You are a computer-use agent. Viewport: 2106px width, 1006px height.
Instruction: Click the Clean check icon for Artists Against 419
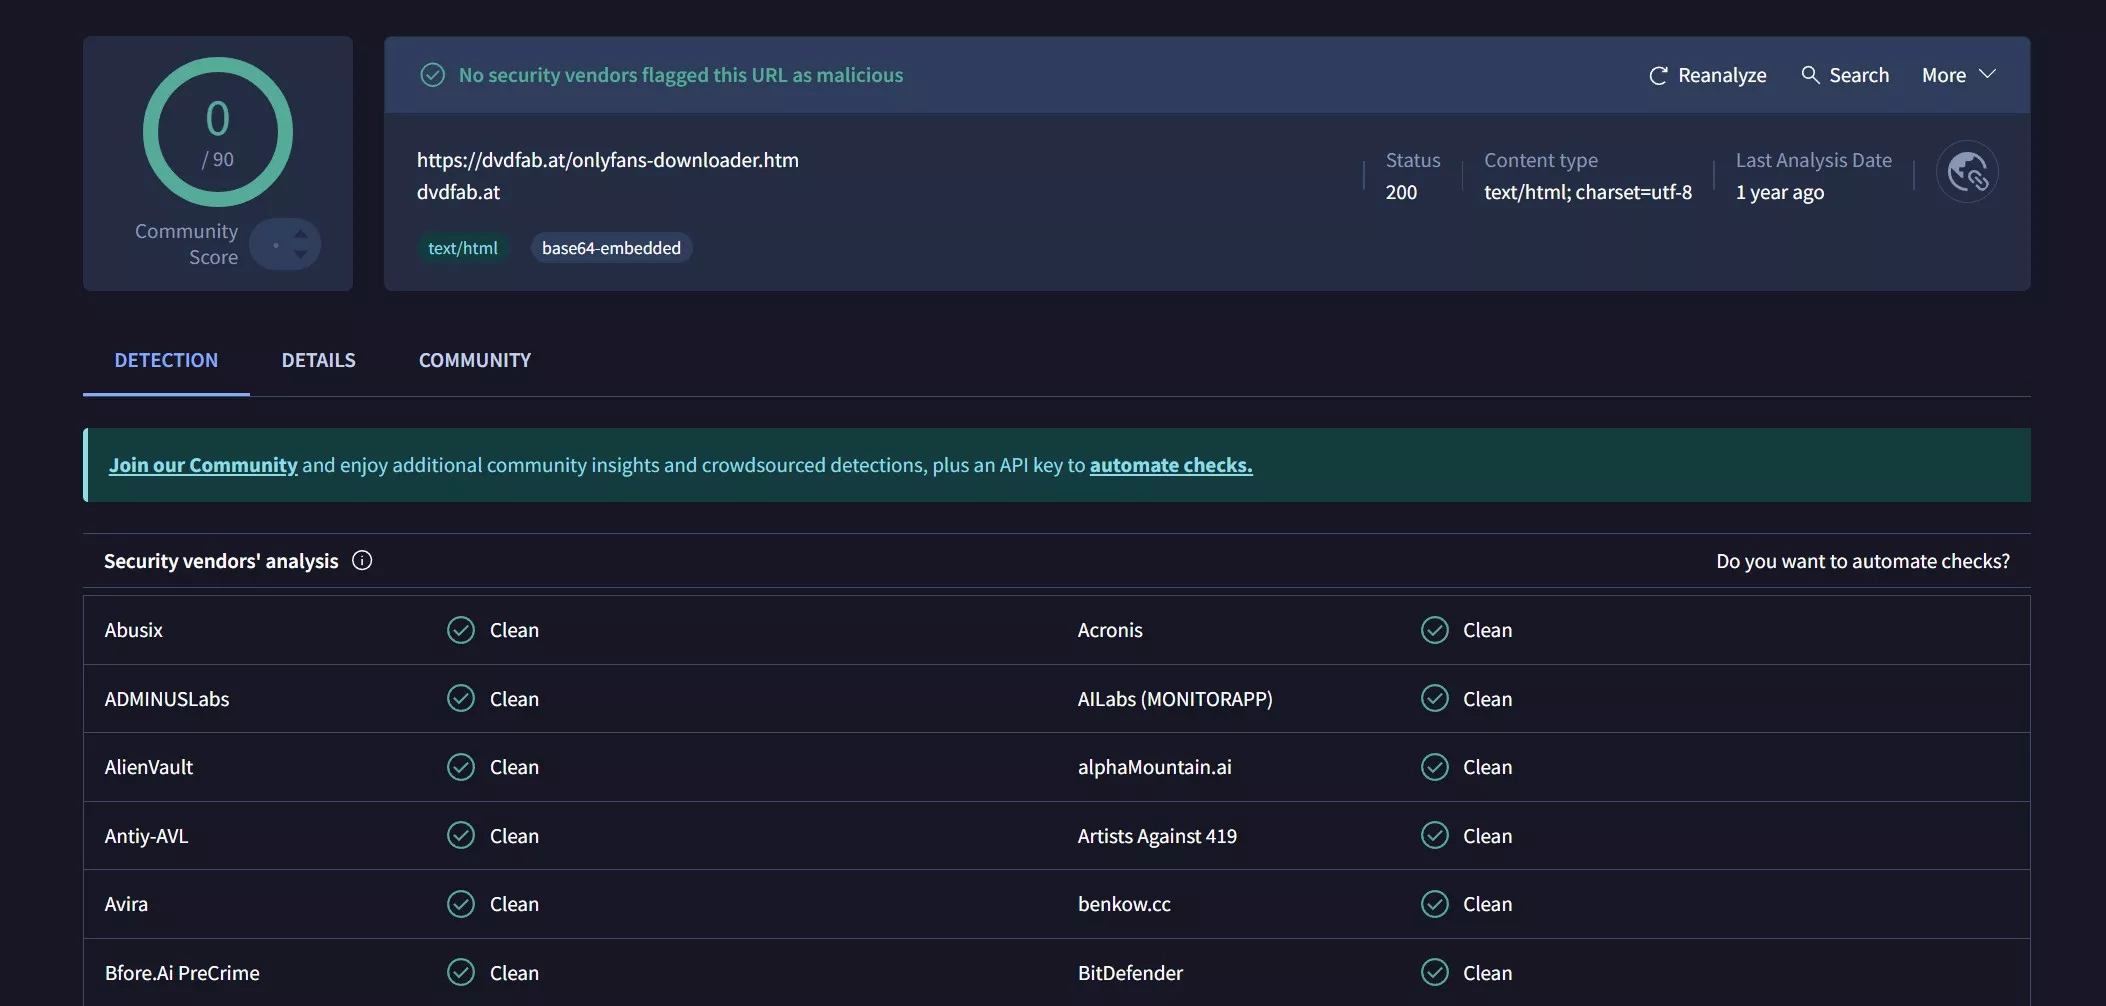click(1434, 835)
